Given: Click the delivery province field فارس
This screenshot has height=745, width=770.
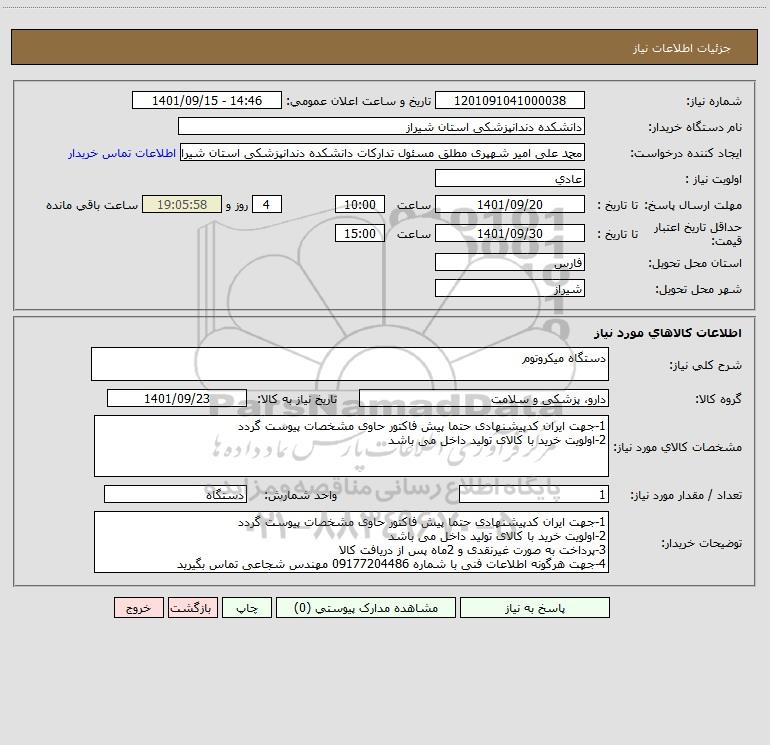Looking at the screenshot, I should (510, 262).
